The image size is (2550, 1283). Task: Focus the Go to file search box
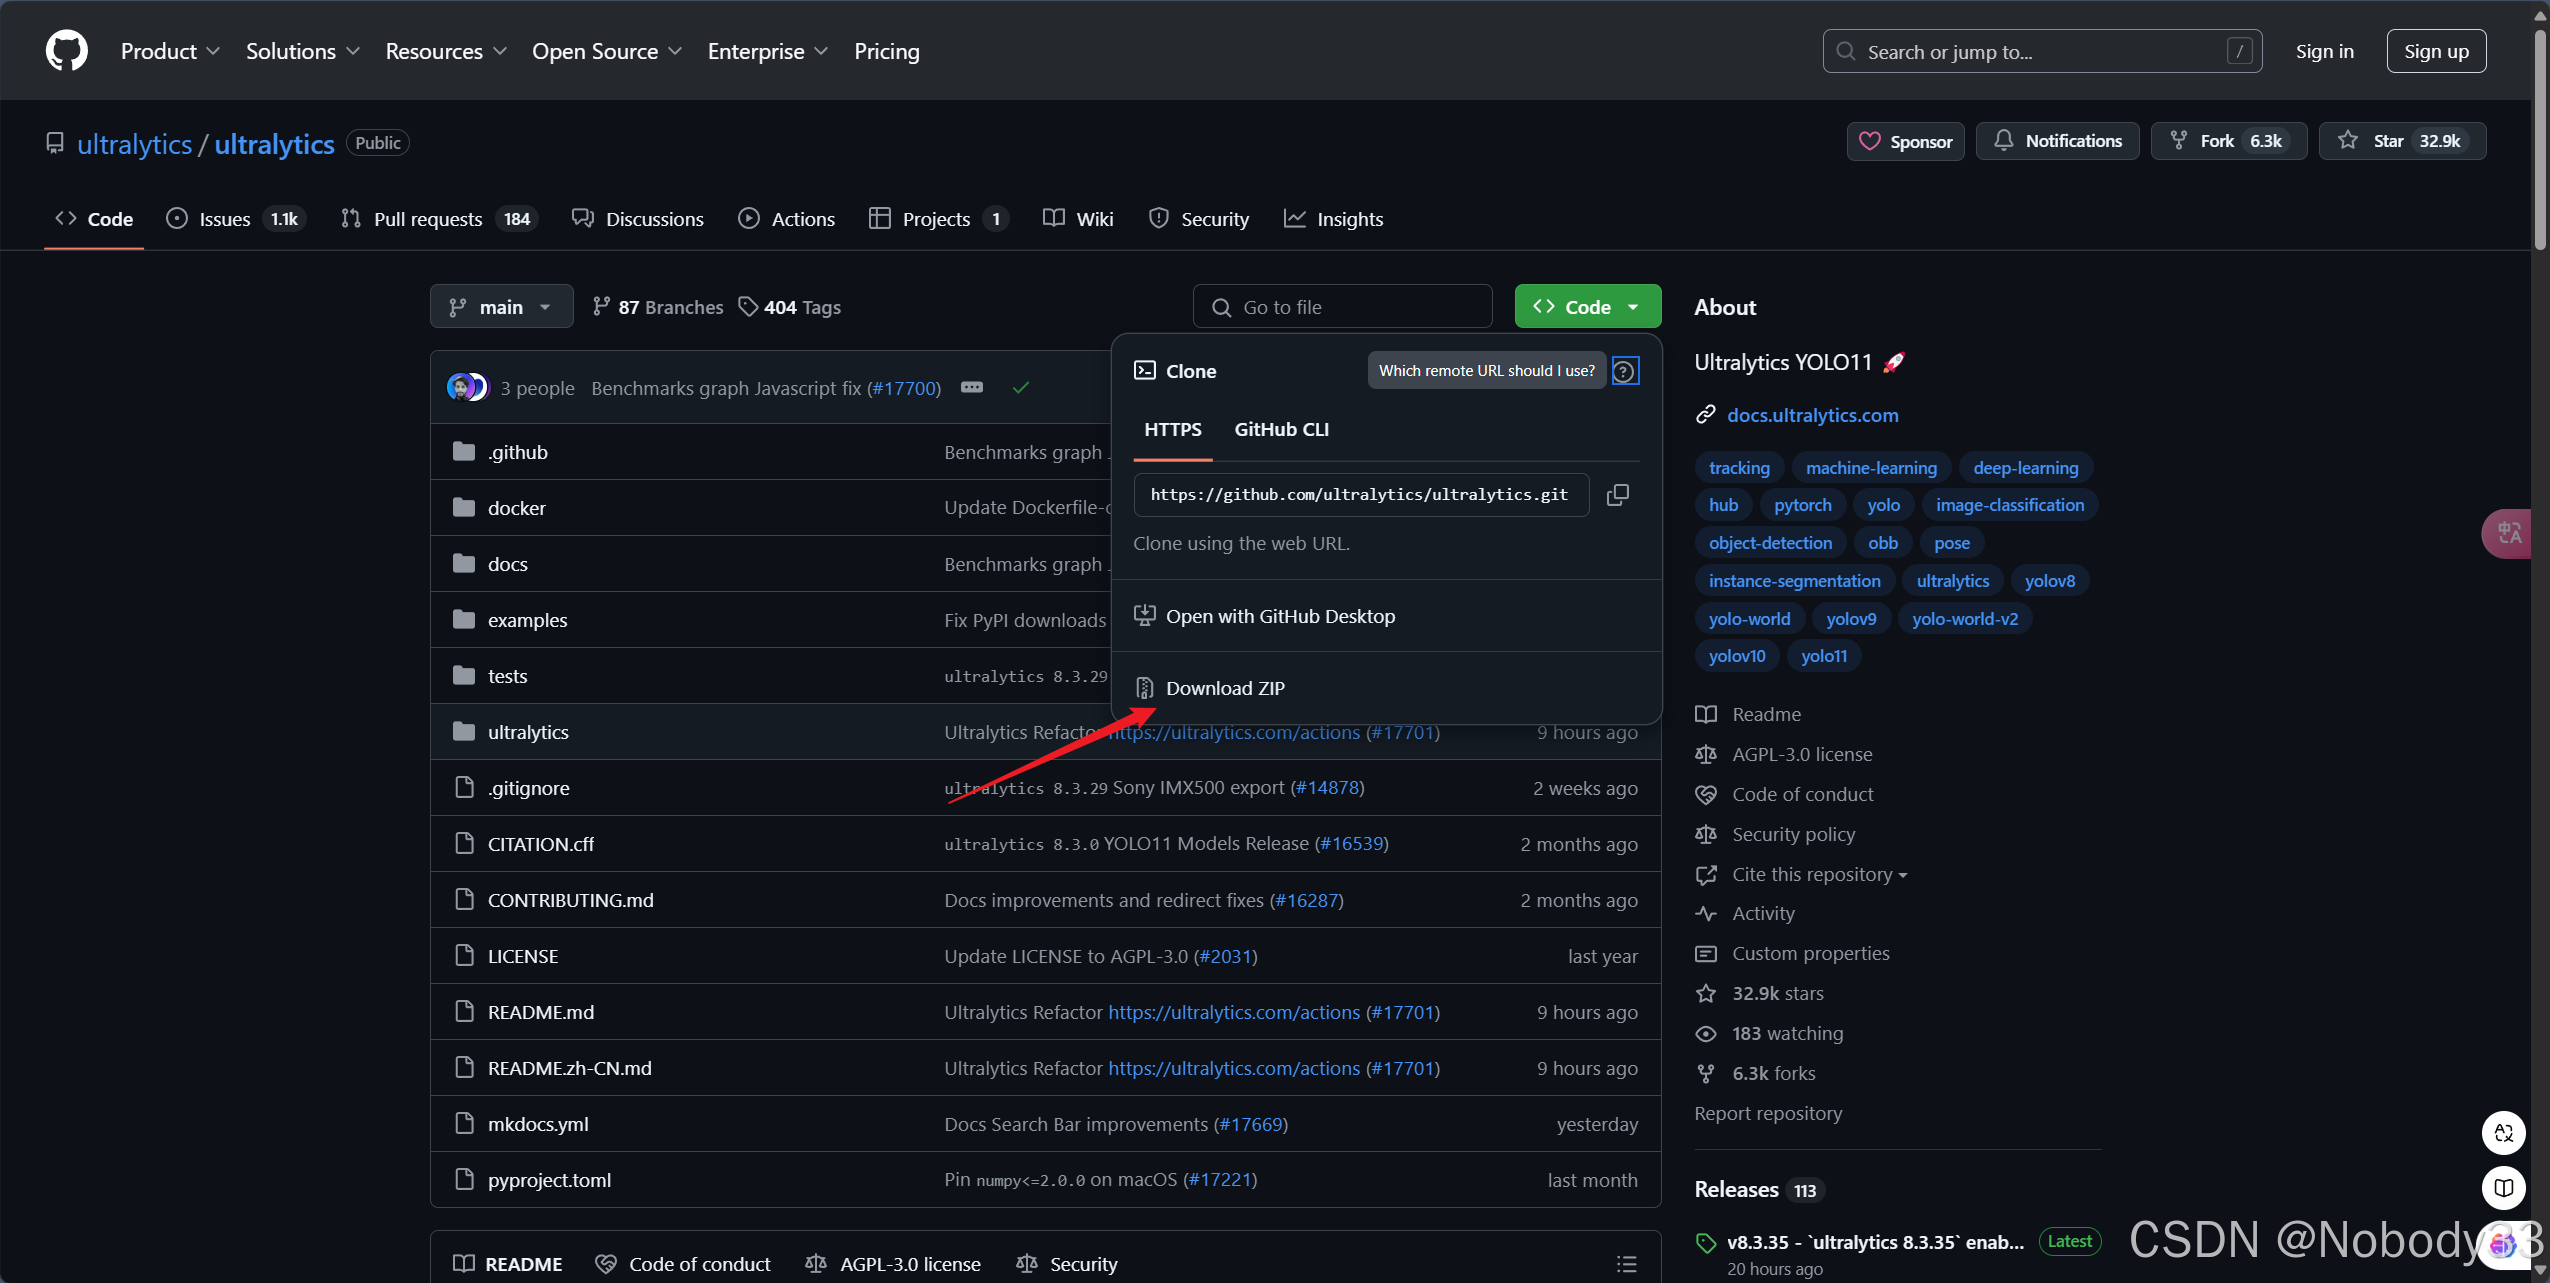(x=1342, y=307)
